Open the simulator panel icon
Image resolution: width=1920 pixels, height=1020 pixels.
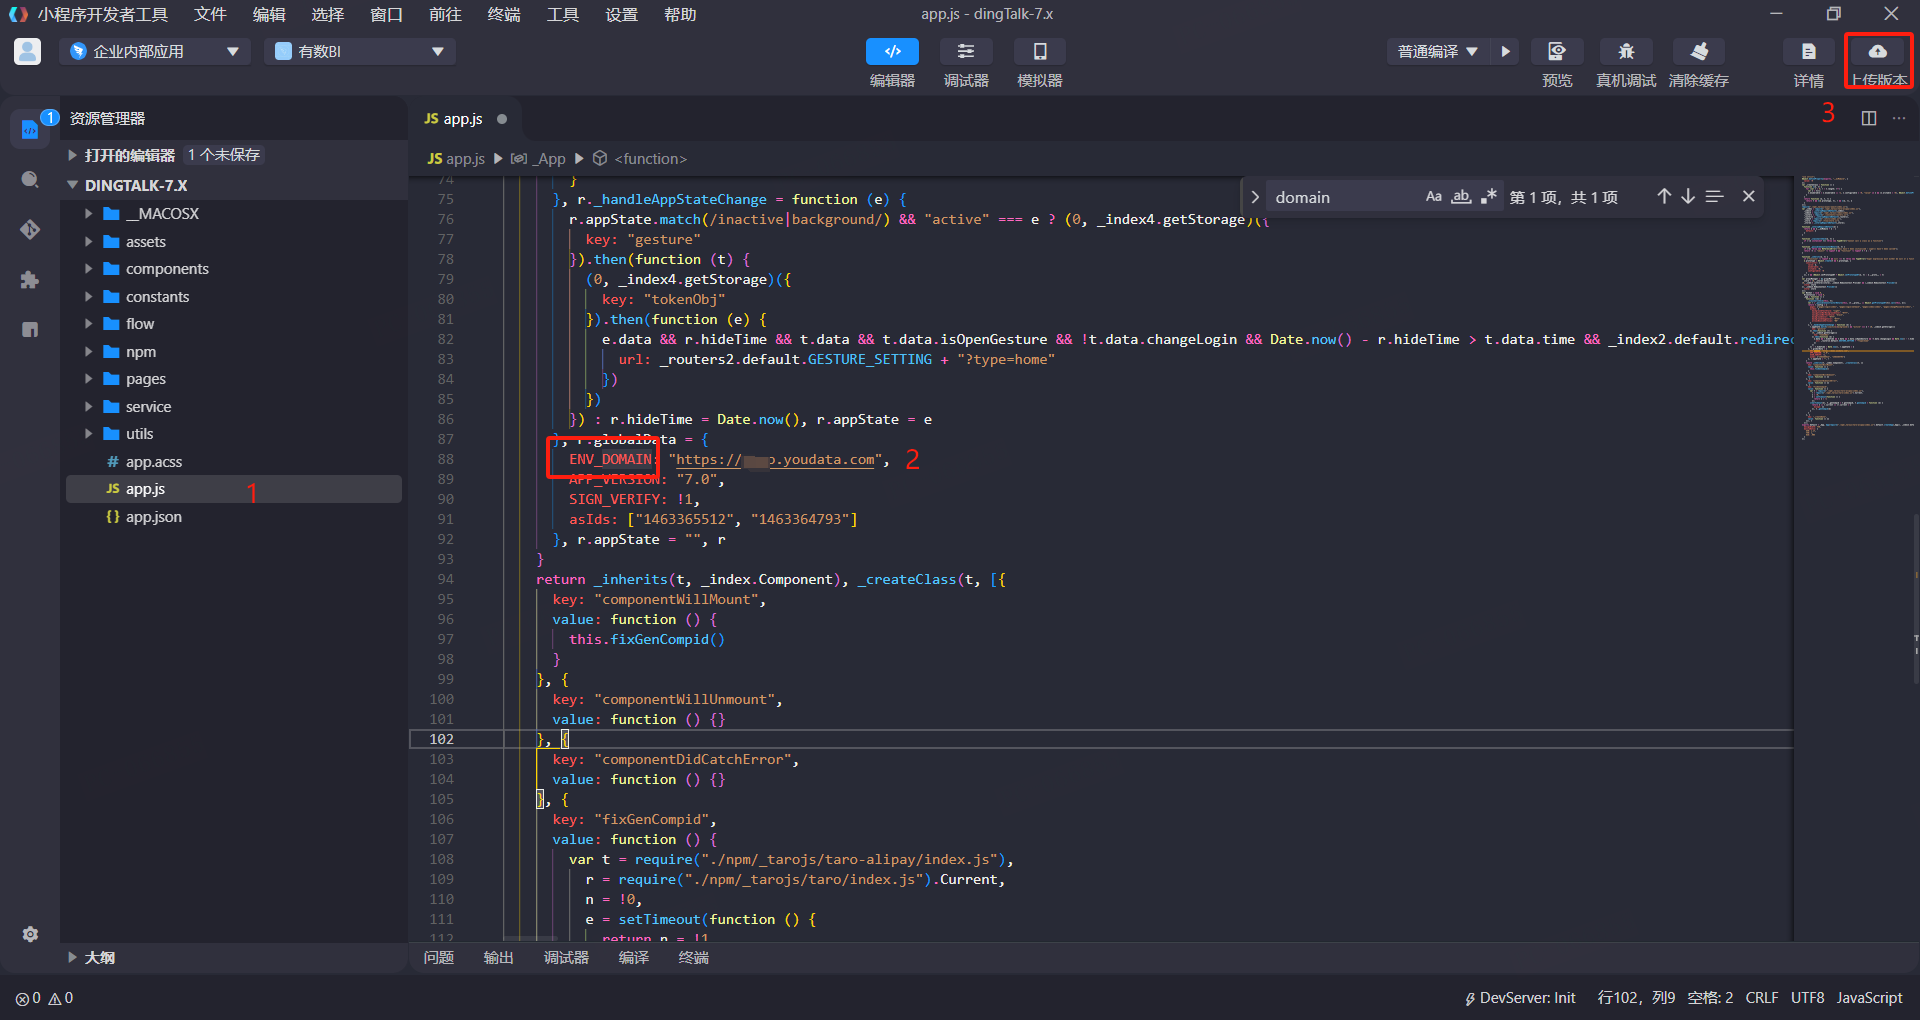click(1039, 52)
